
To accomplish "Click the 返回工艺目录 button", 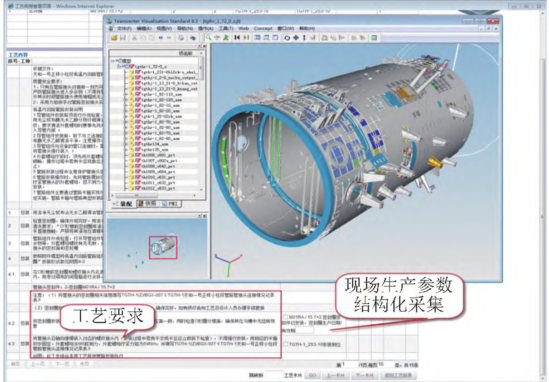I will (x=398, y=375).
